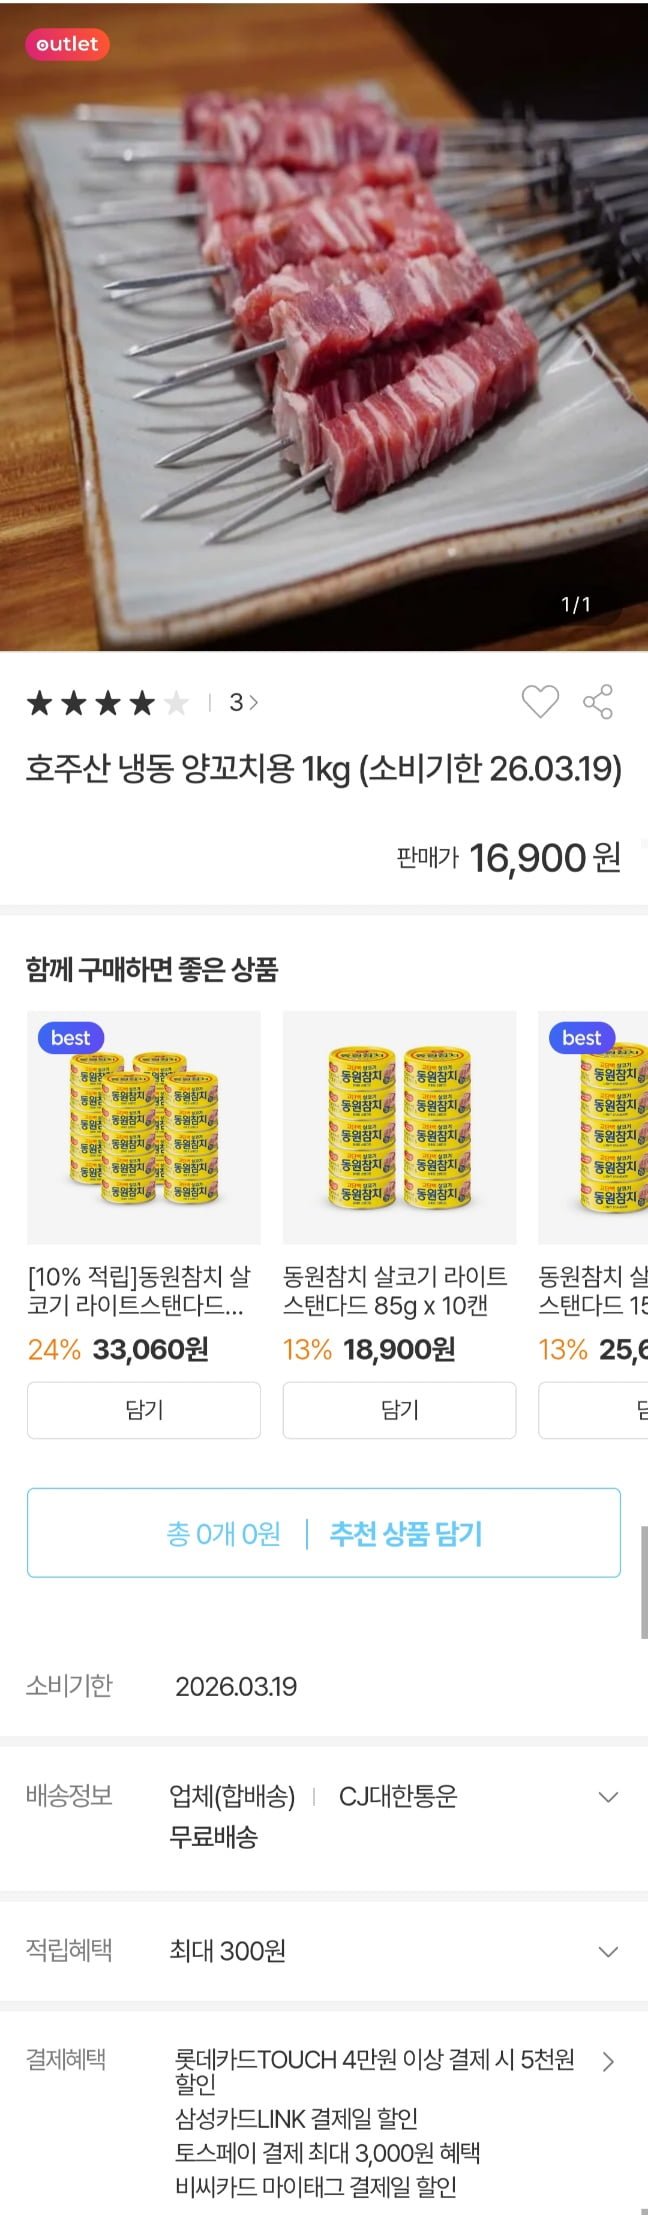Tap the best badge on first tuna product

(70, 1038)
